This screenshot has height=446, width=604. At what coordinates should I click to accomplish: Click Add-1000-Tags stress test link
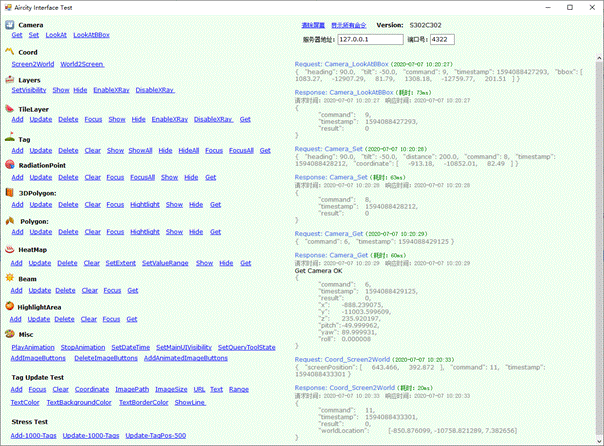click(34, 436)
